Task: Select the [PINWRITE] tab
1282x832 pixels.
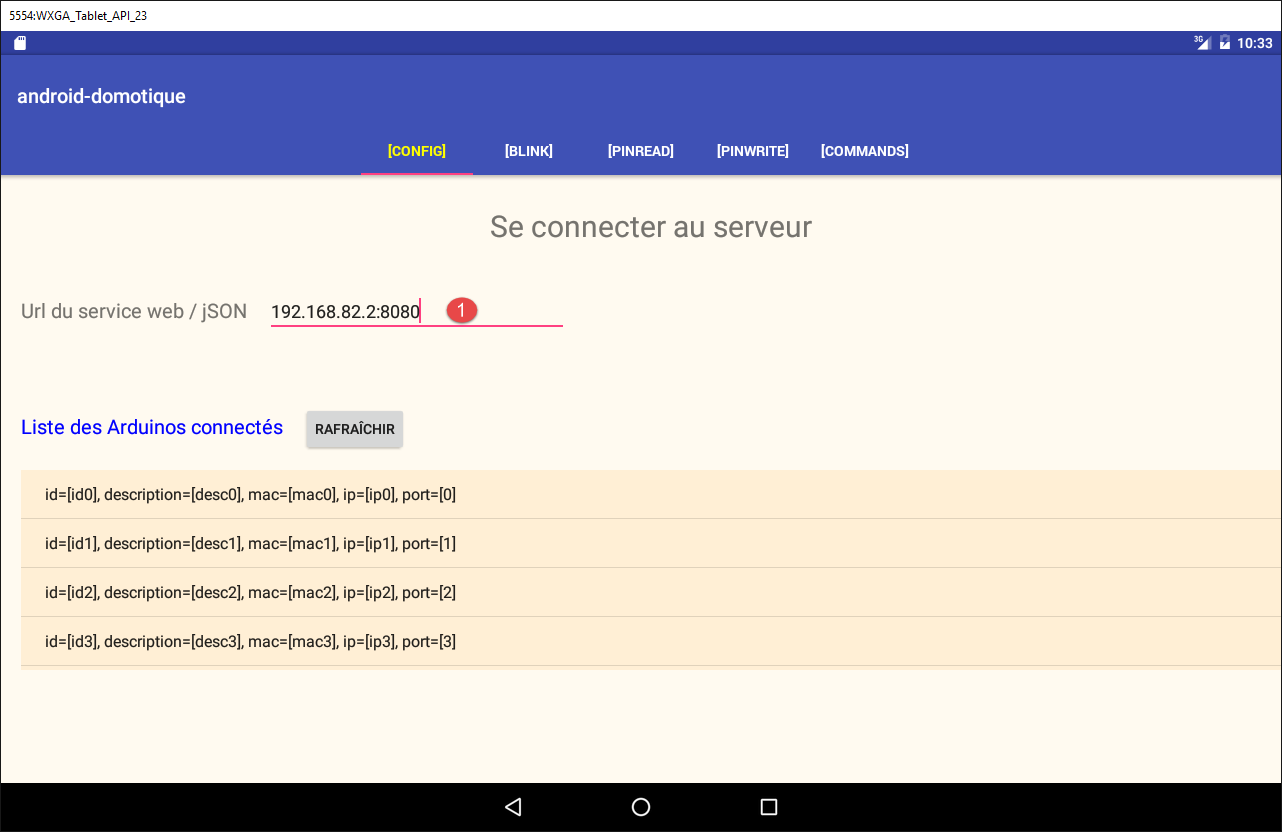Action: coord(753,151)
